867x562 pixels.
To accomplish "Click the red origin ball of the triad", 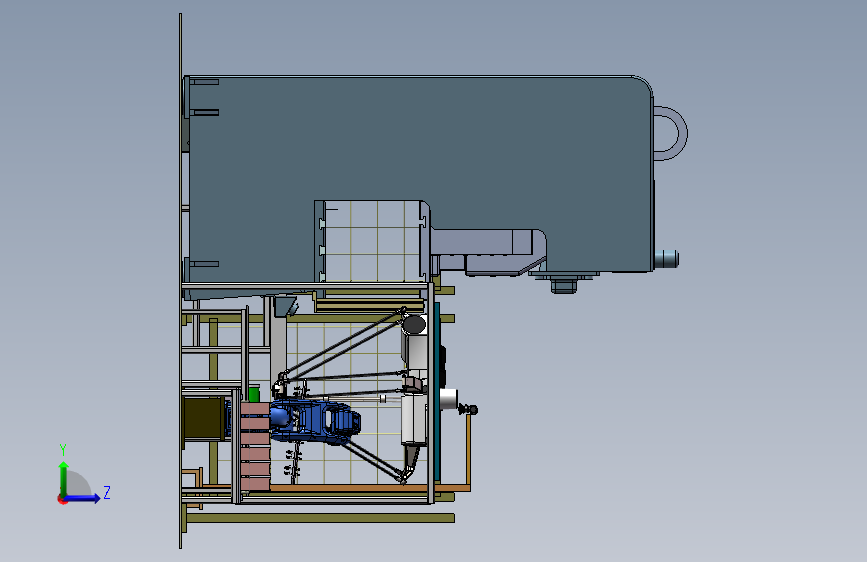I will [62, 499].
